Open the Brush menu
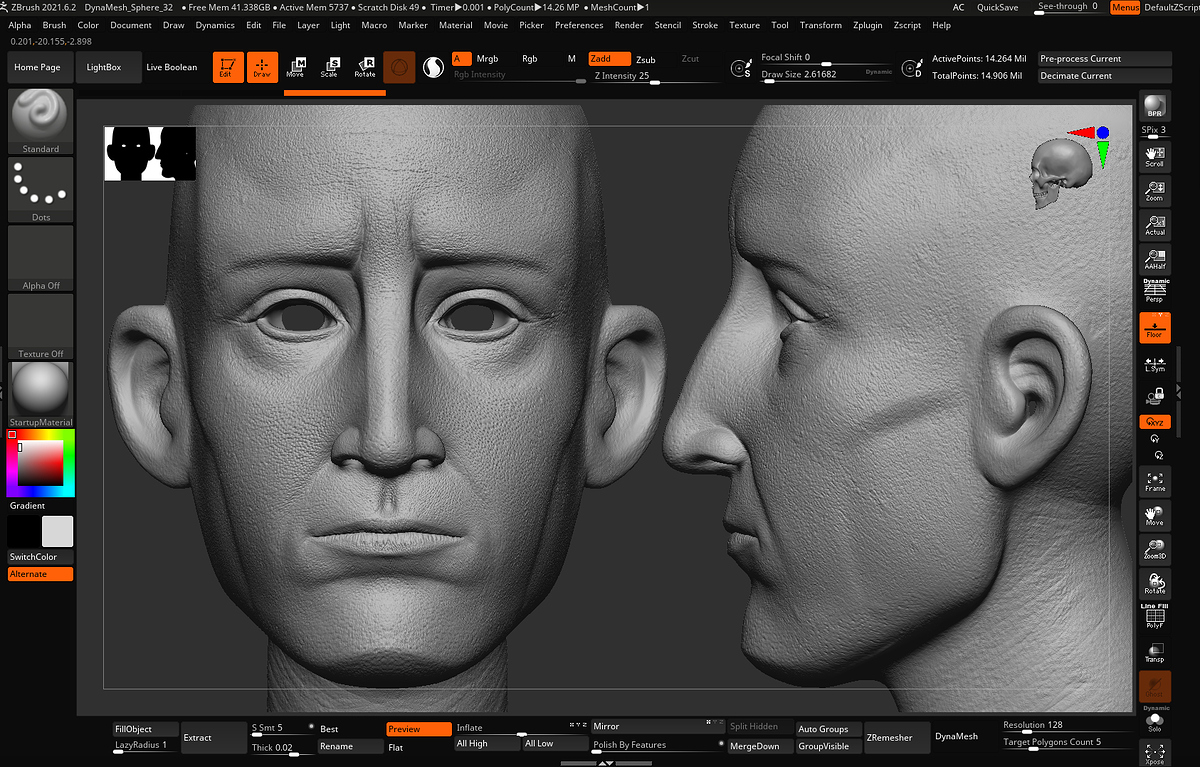 pyautogui.click(x=55, y=25)
